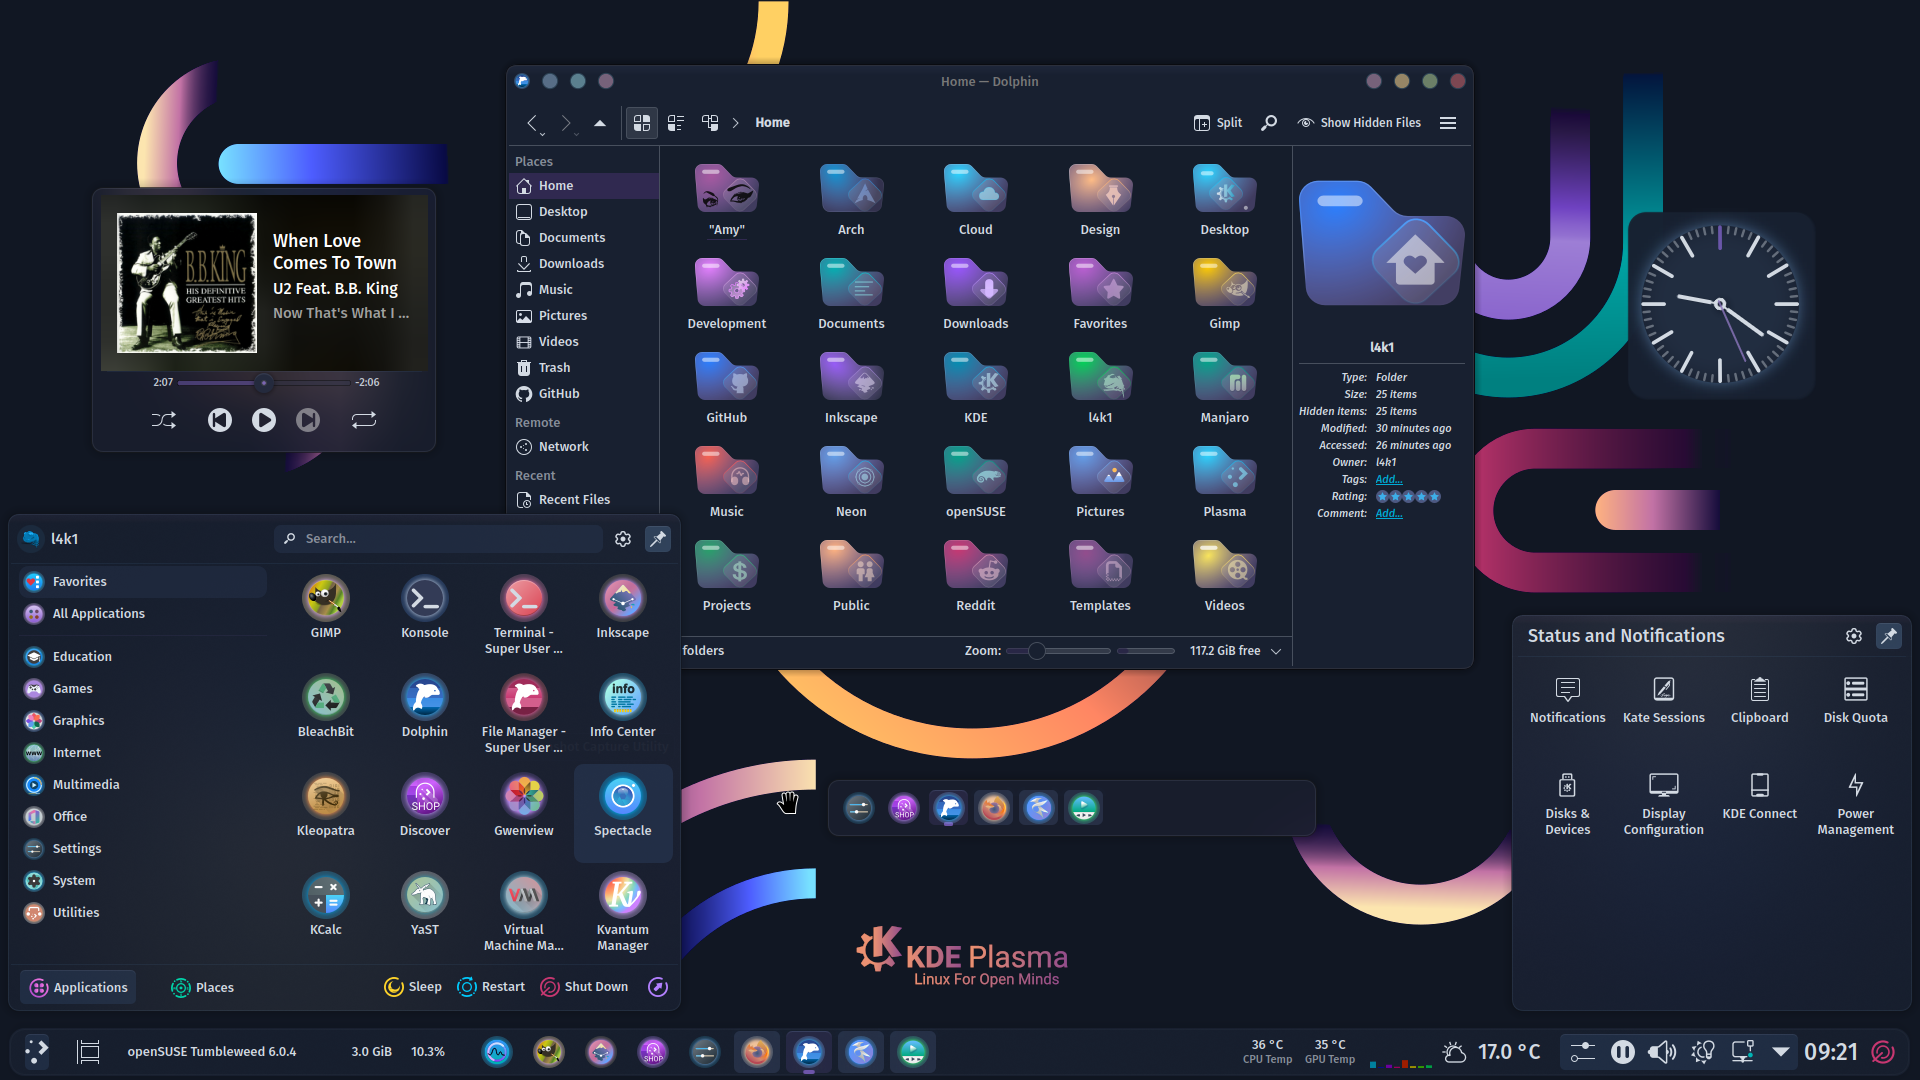Click the search icon in Dolphin toolbar

pos(1269,123)
